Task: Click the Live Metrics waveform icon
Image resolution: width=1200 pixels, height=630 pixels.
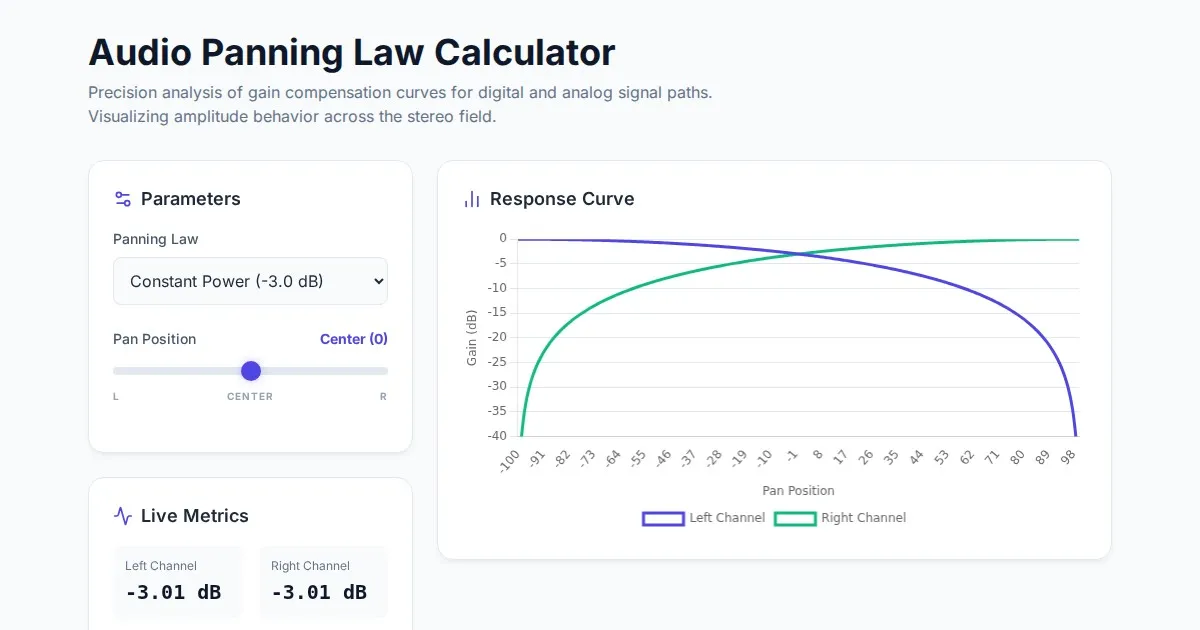Action: (123, 516)
